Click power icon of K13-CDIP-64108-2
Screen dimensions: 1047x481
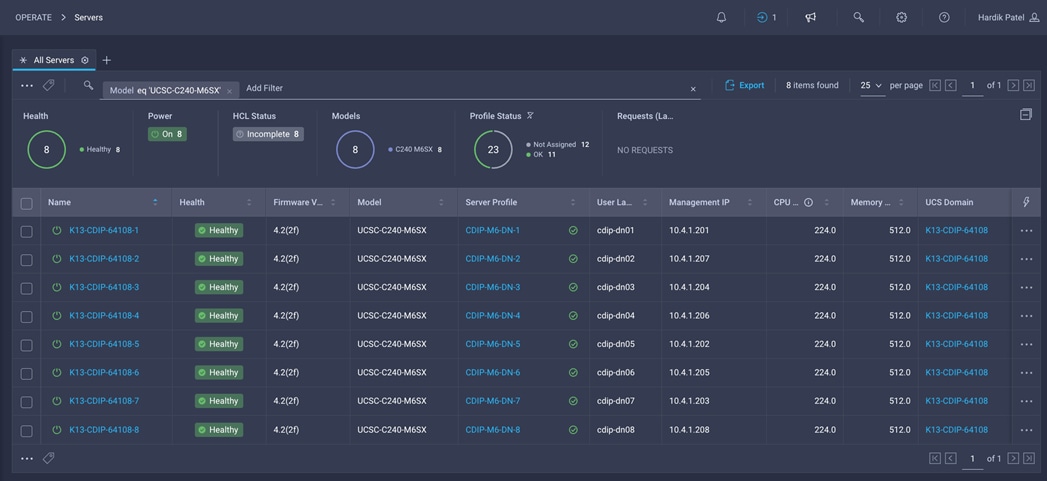[x=57, y=259]
